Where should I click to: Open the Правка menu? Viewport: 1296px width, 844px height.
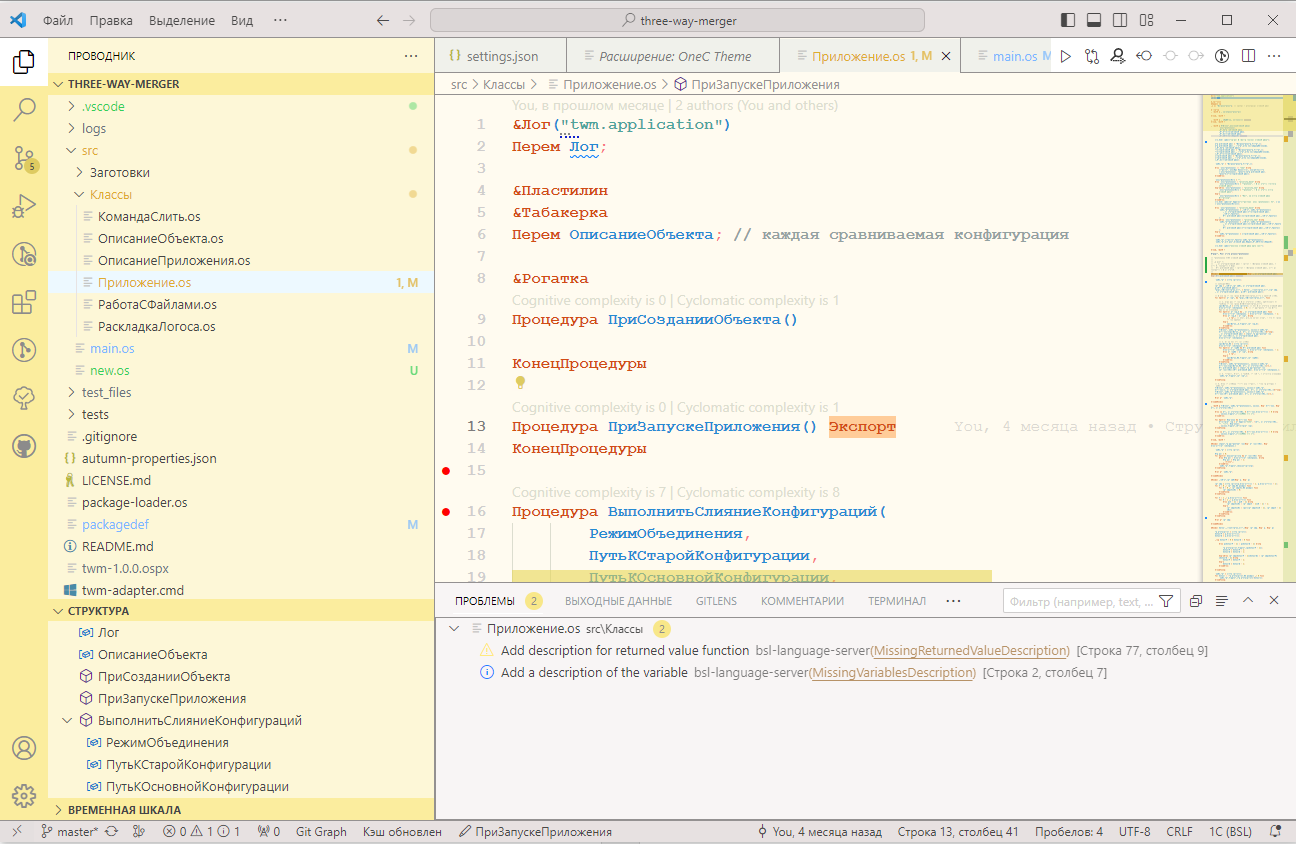(x=110, y=20)
